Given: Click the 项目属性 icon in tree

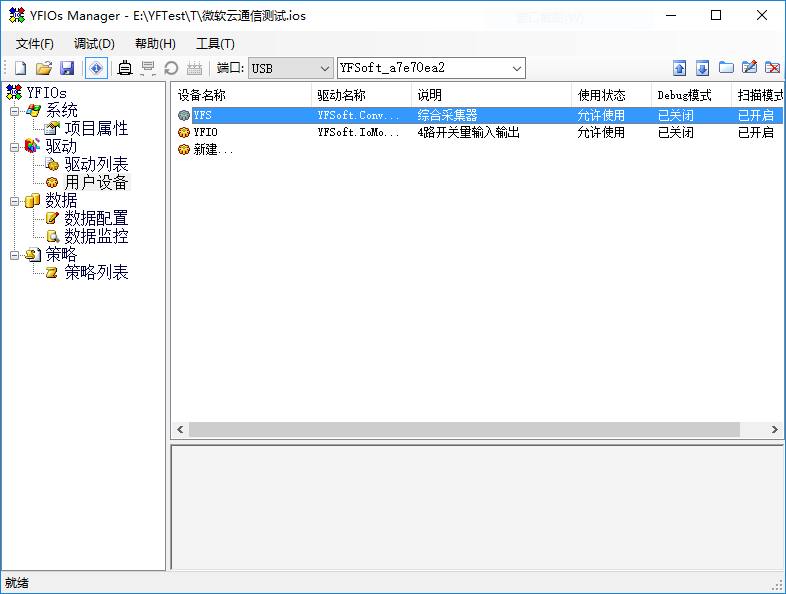Looking at the screenshot, I should click(52, 129).
